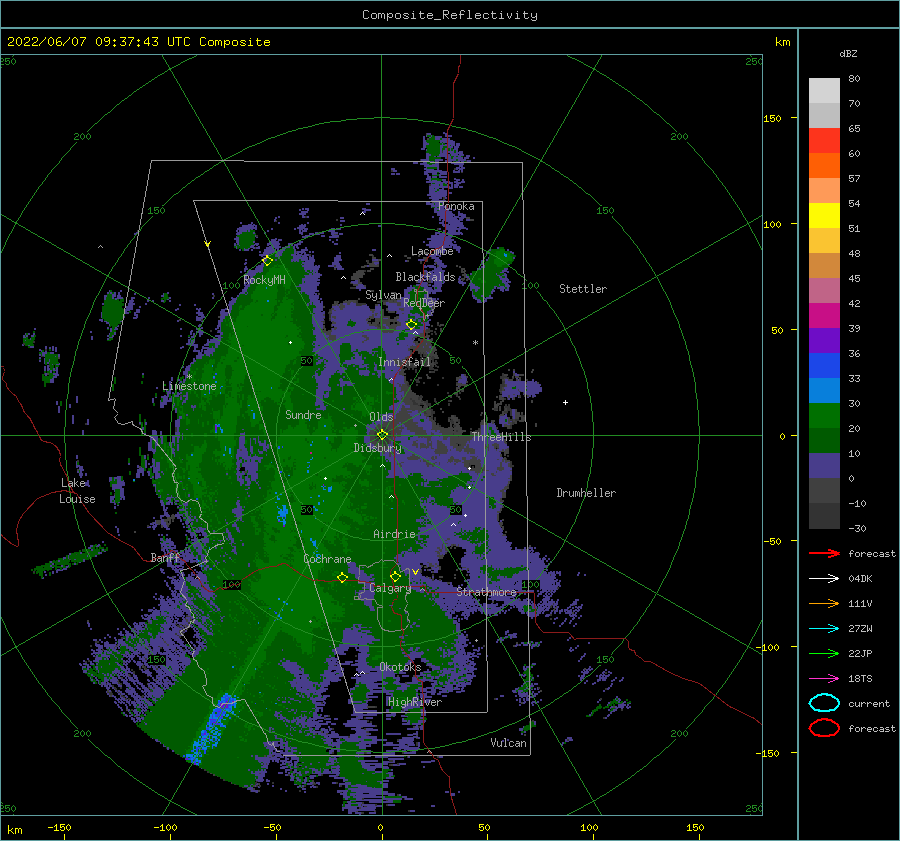
Task: Click the Innisfail town label
Action: tap(404, 362)
